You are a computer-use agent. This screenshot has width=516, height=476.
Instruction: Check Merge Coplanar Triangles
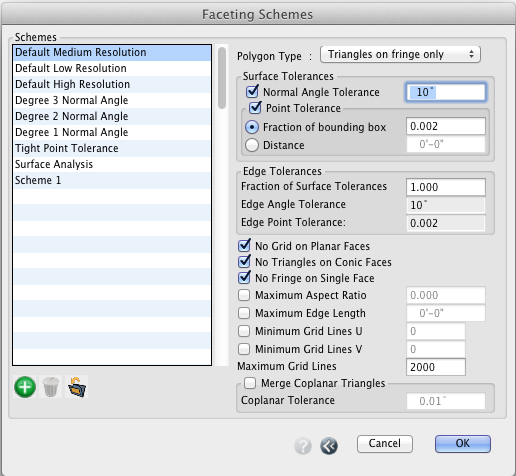click(x=250, y=383)
